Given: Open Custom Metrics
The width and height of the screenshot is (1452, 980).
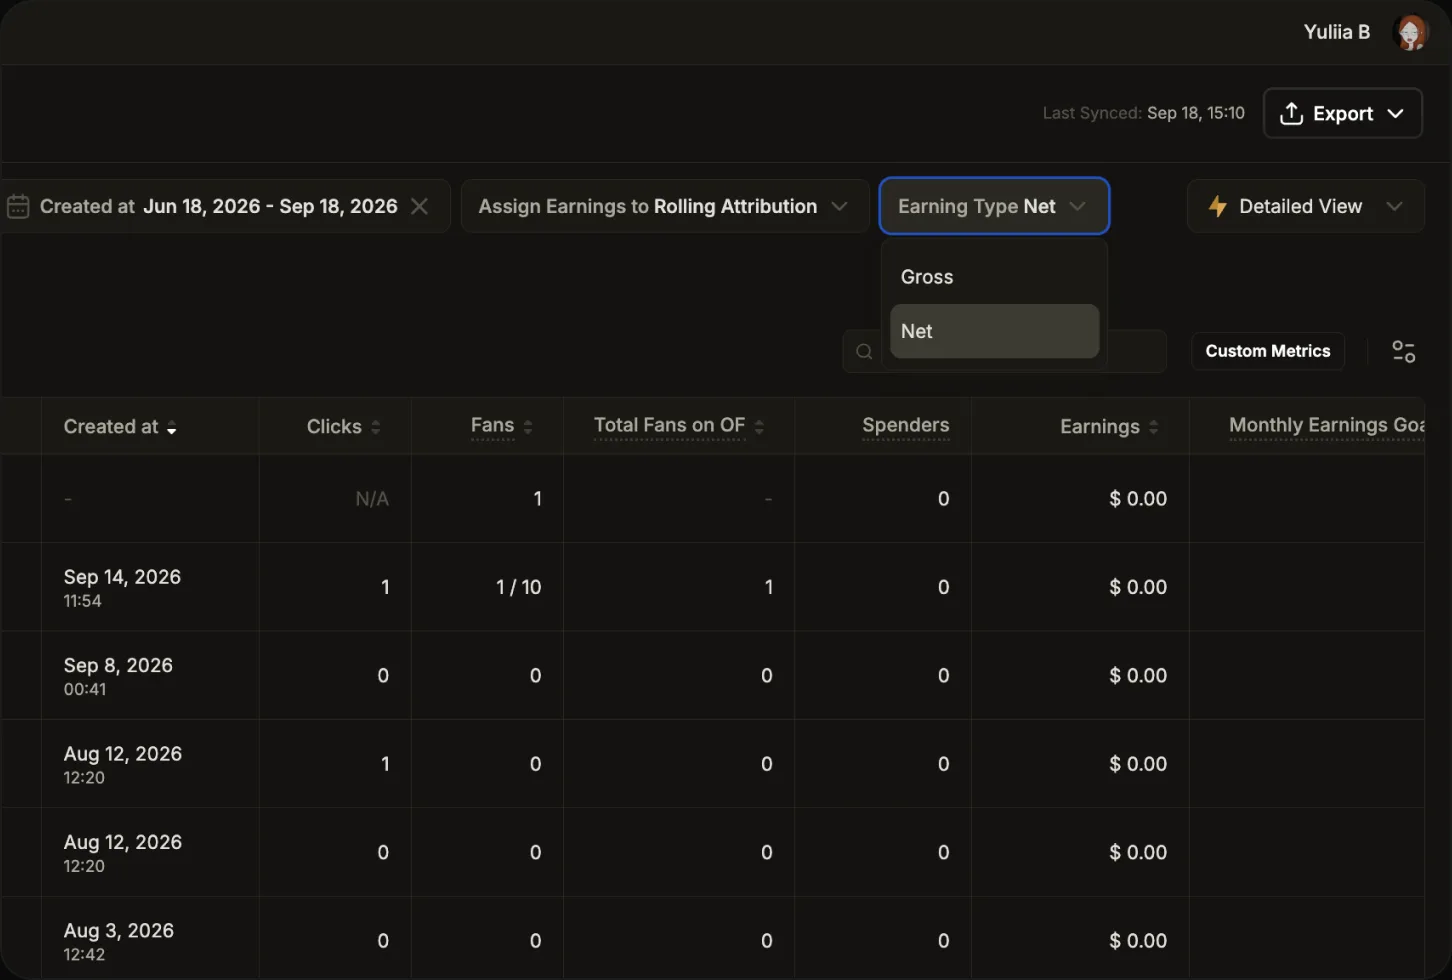Looking at the screenshot, I should point(1267,351).
